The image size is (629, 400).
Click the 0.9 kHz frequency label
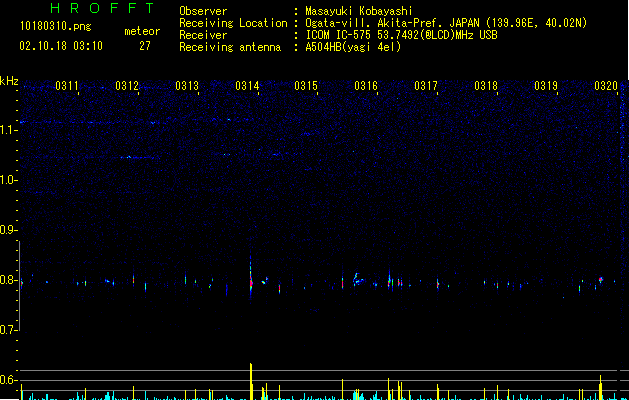click(9, 230)
